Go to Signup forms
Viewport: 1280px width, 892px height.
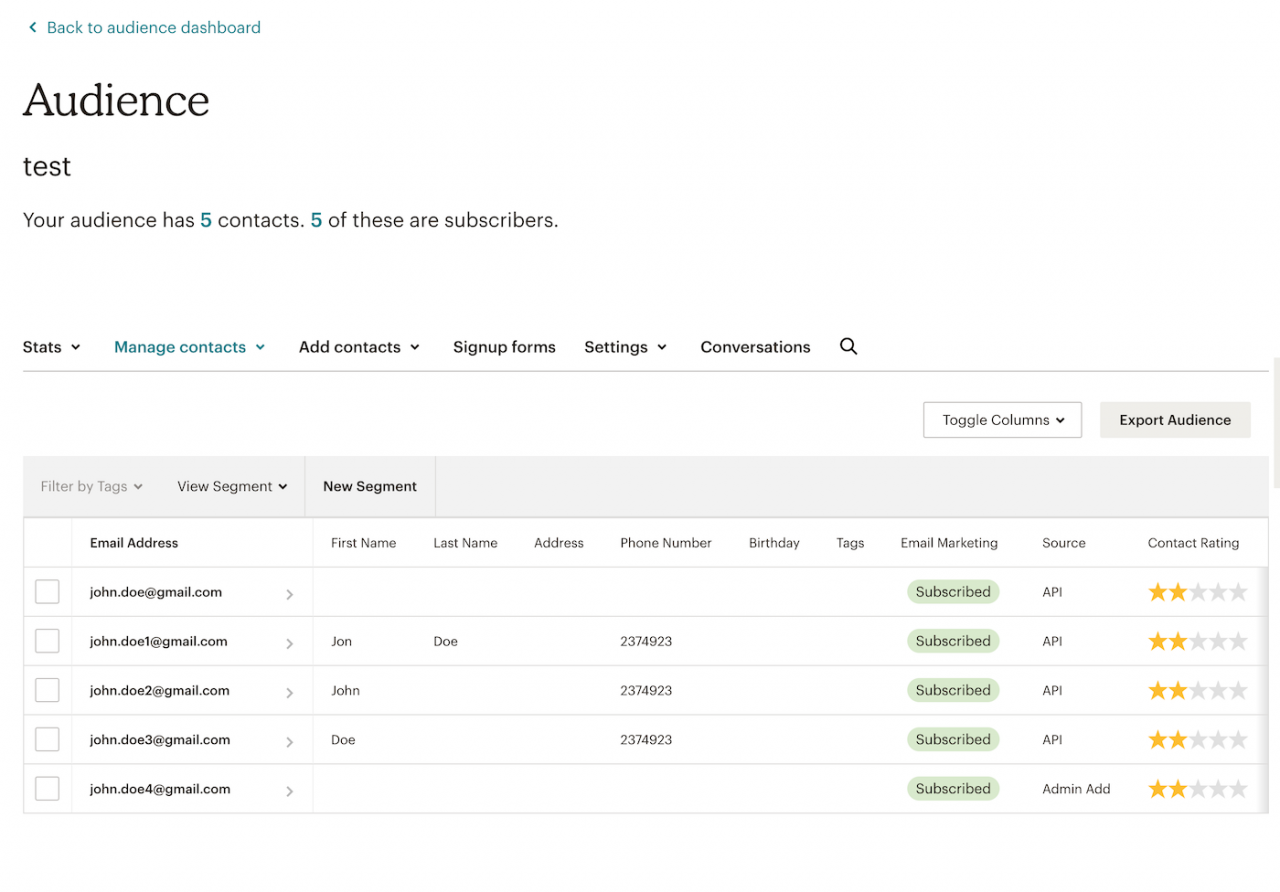point(504,347)
